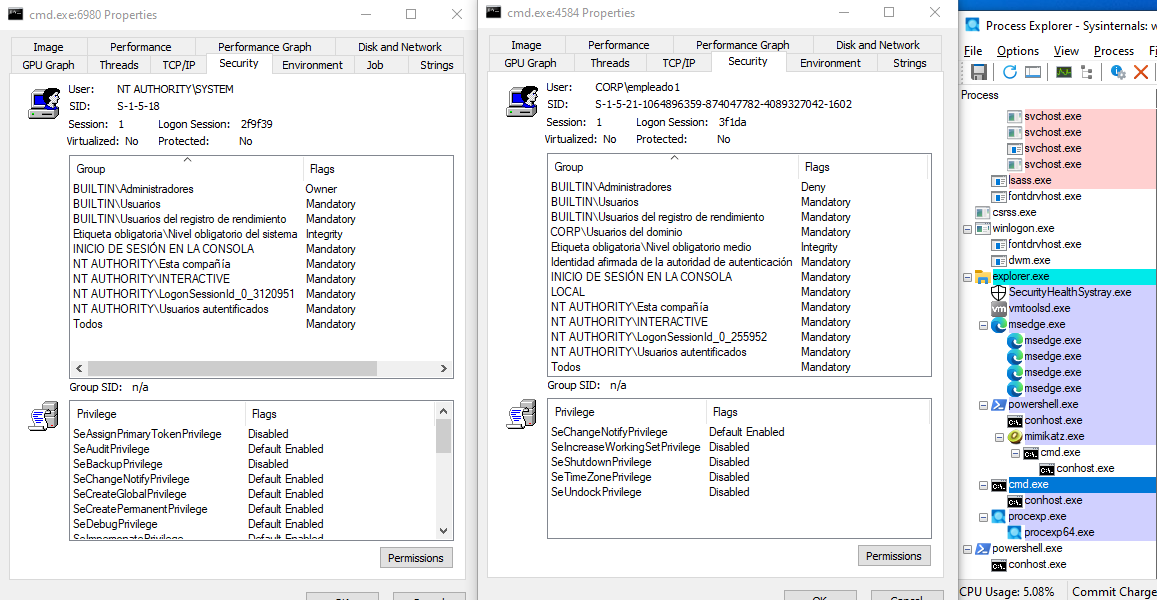1157x600 pixels.
Task: Click scroll-down arrow in cmd.exe:6980 privilege list
Action: [x=443, y=531]
